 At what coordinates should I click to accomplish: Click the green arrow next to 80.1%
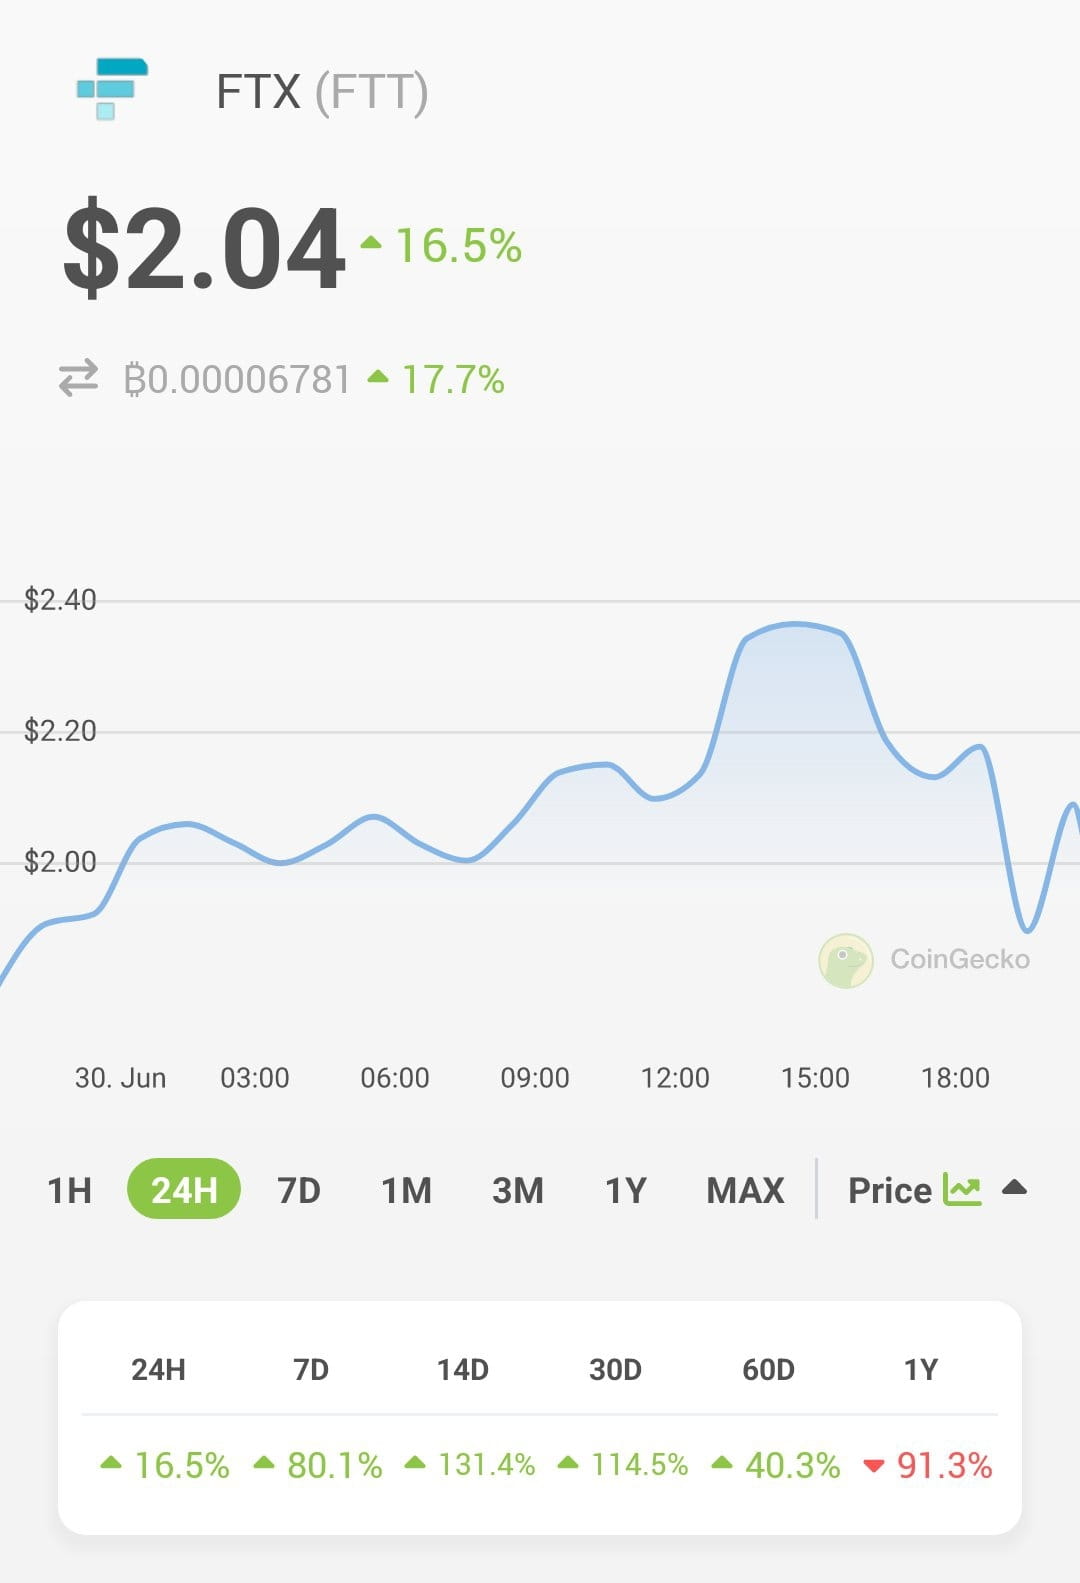(264, 1463)
